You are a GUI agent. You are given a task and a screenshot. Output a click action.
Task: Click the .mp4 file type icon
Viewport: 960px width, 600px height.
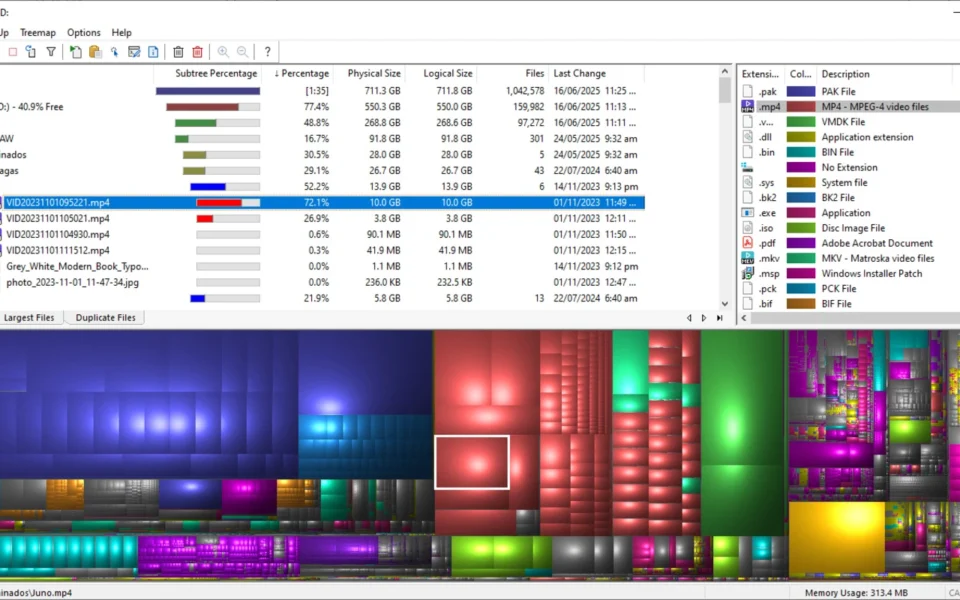747,107
